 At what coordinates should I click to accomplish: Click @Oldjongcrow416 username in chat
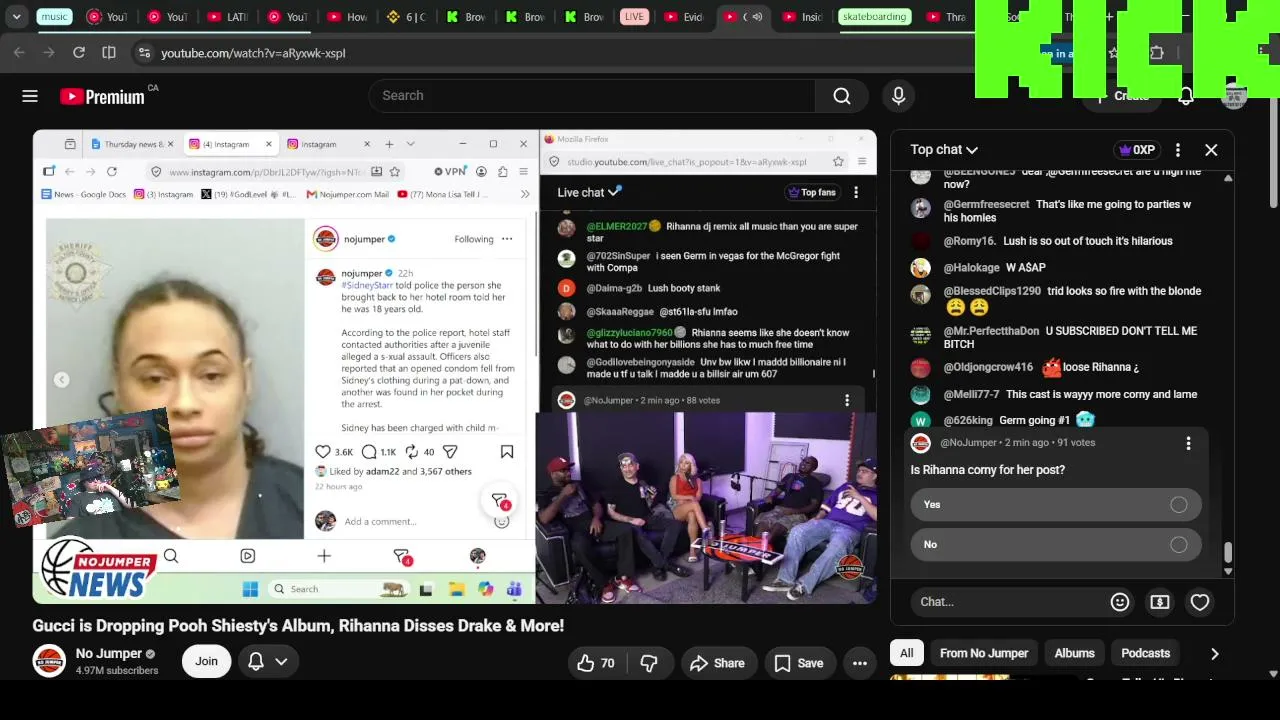[x=988, y=367]
